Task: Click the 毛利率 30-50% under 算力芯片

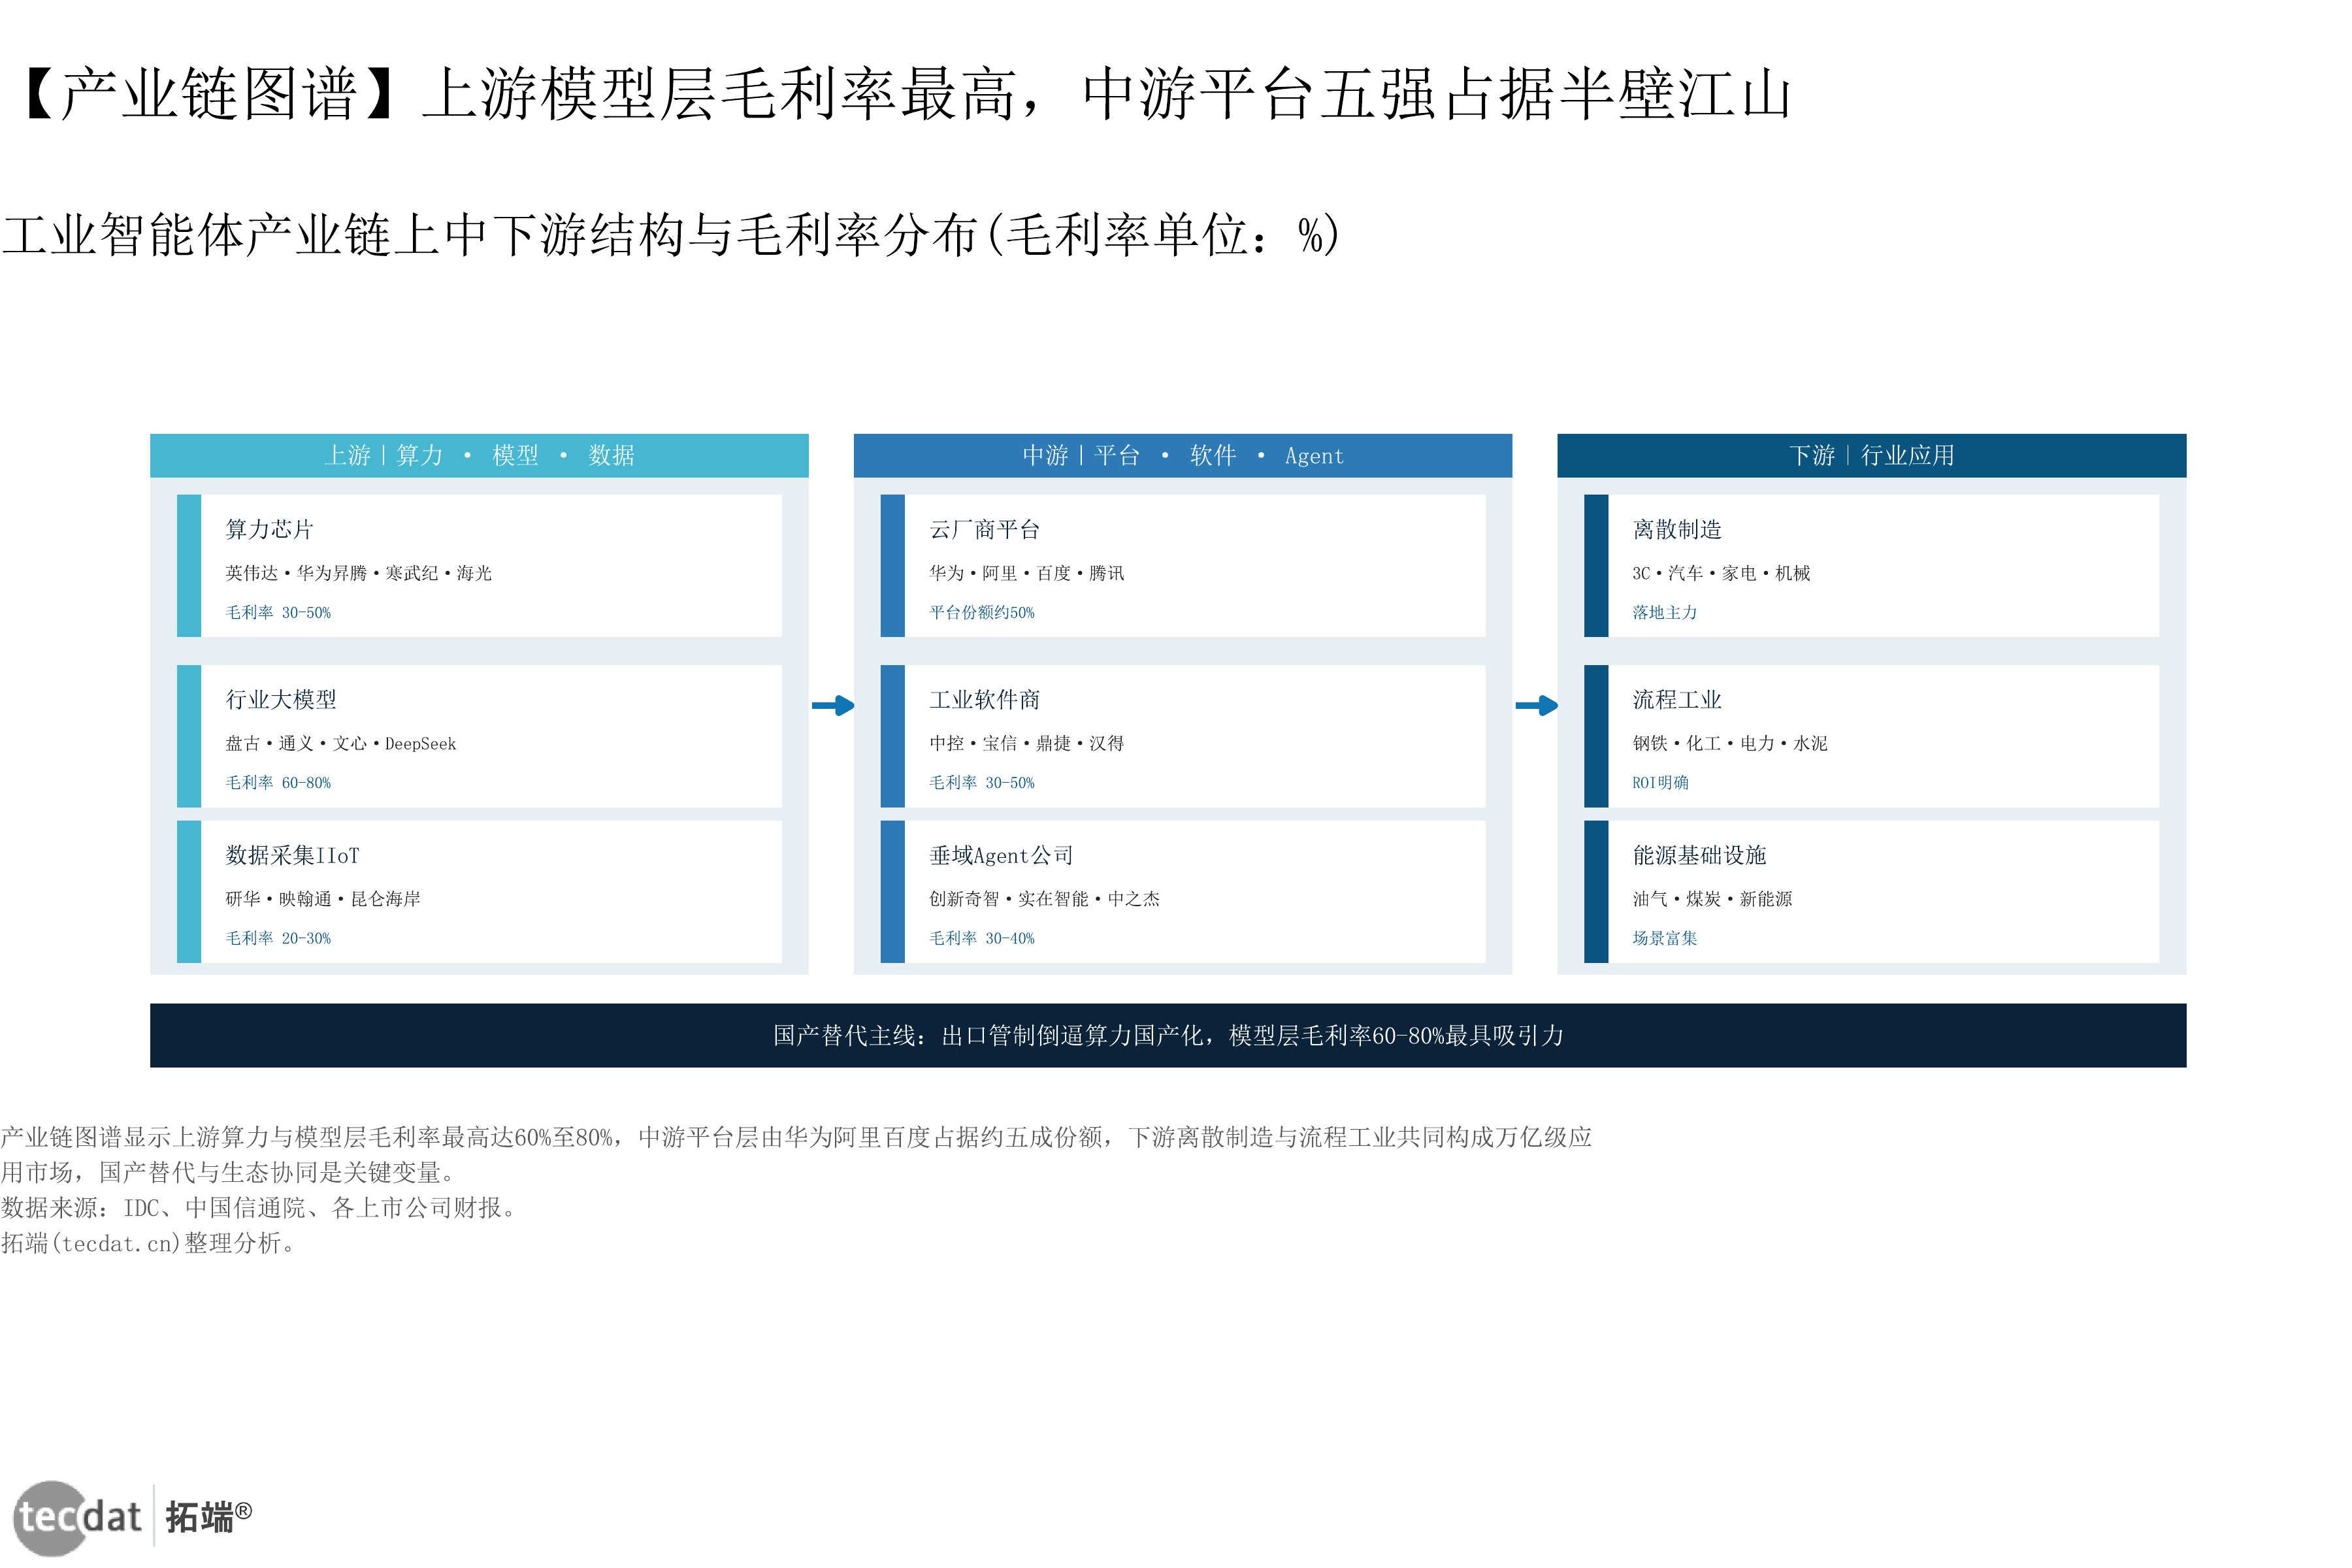Action: click(x=278, y=612)
